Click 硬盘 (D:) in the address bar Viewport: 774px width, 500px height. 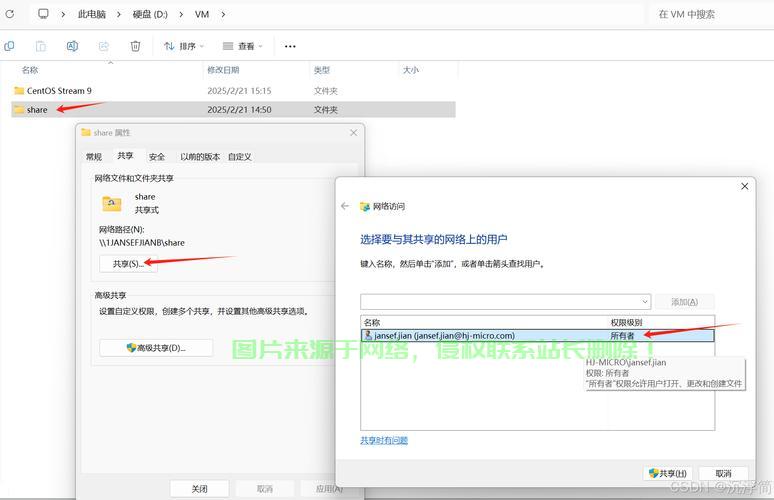click(x=150, y=14)
